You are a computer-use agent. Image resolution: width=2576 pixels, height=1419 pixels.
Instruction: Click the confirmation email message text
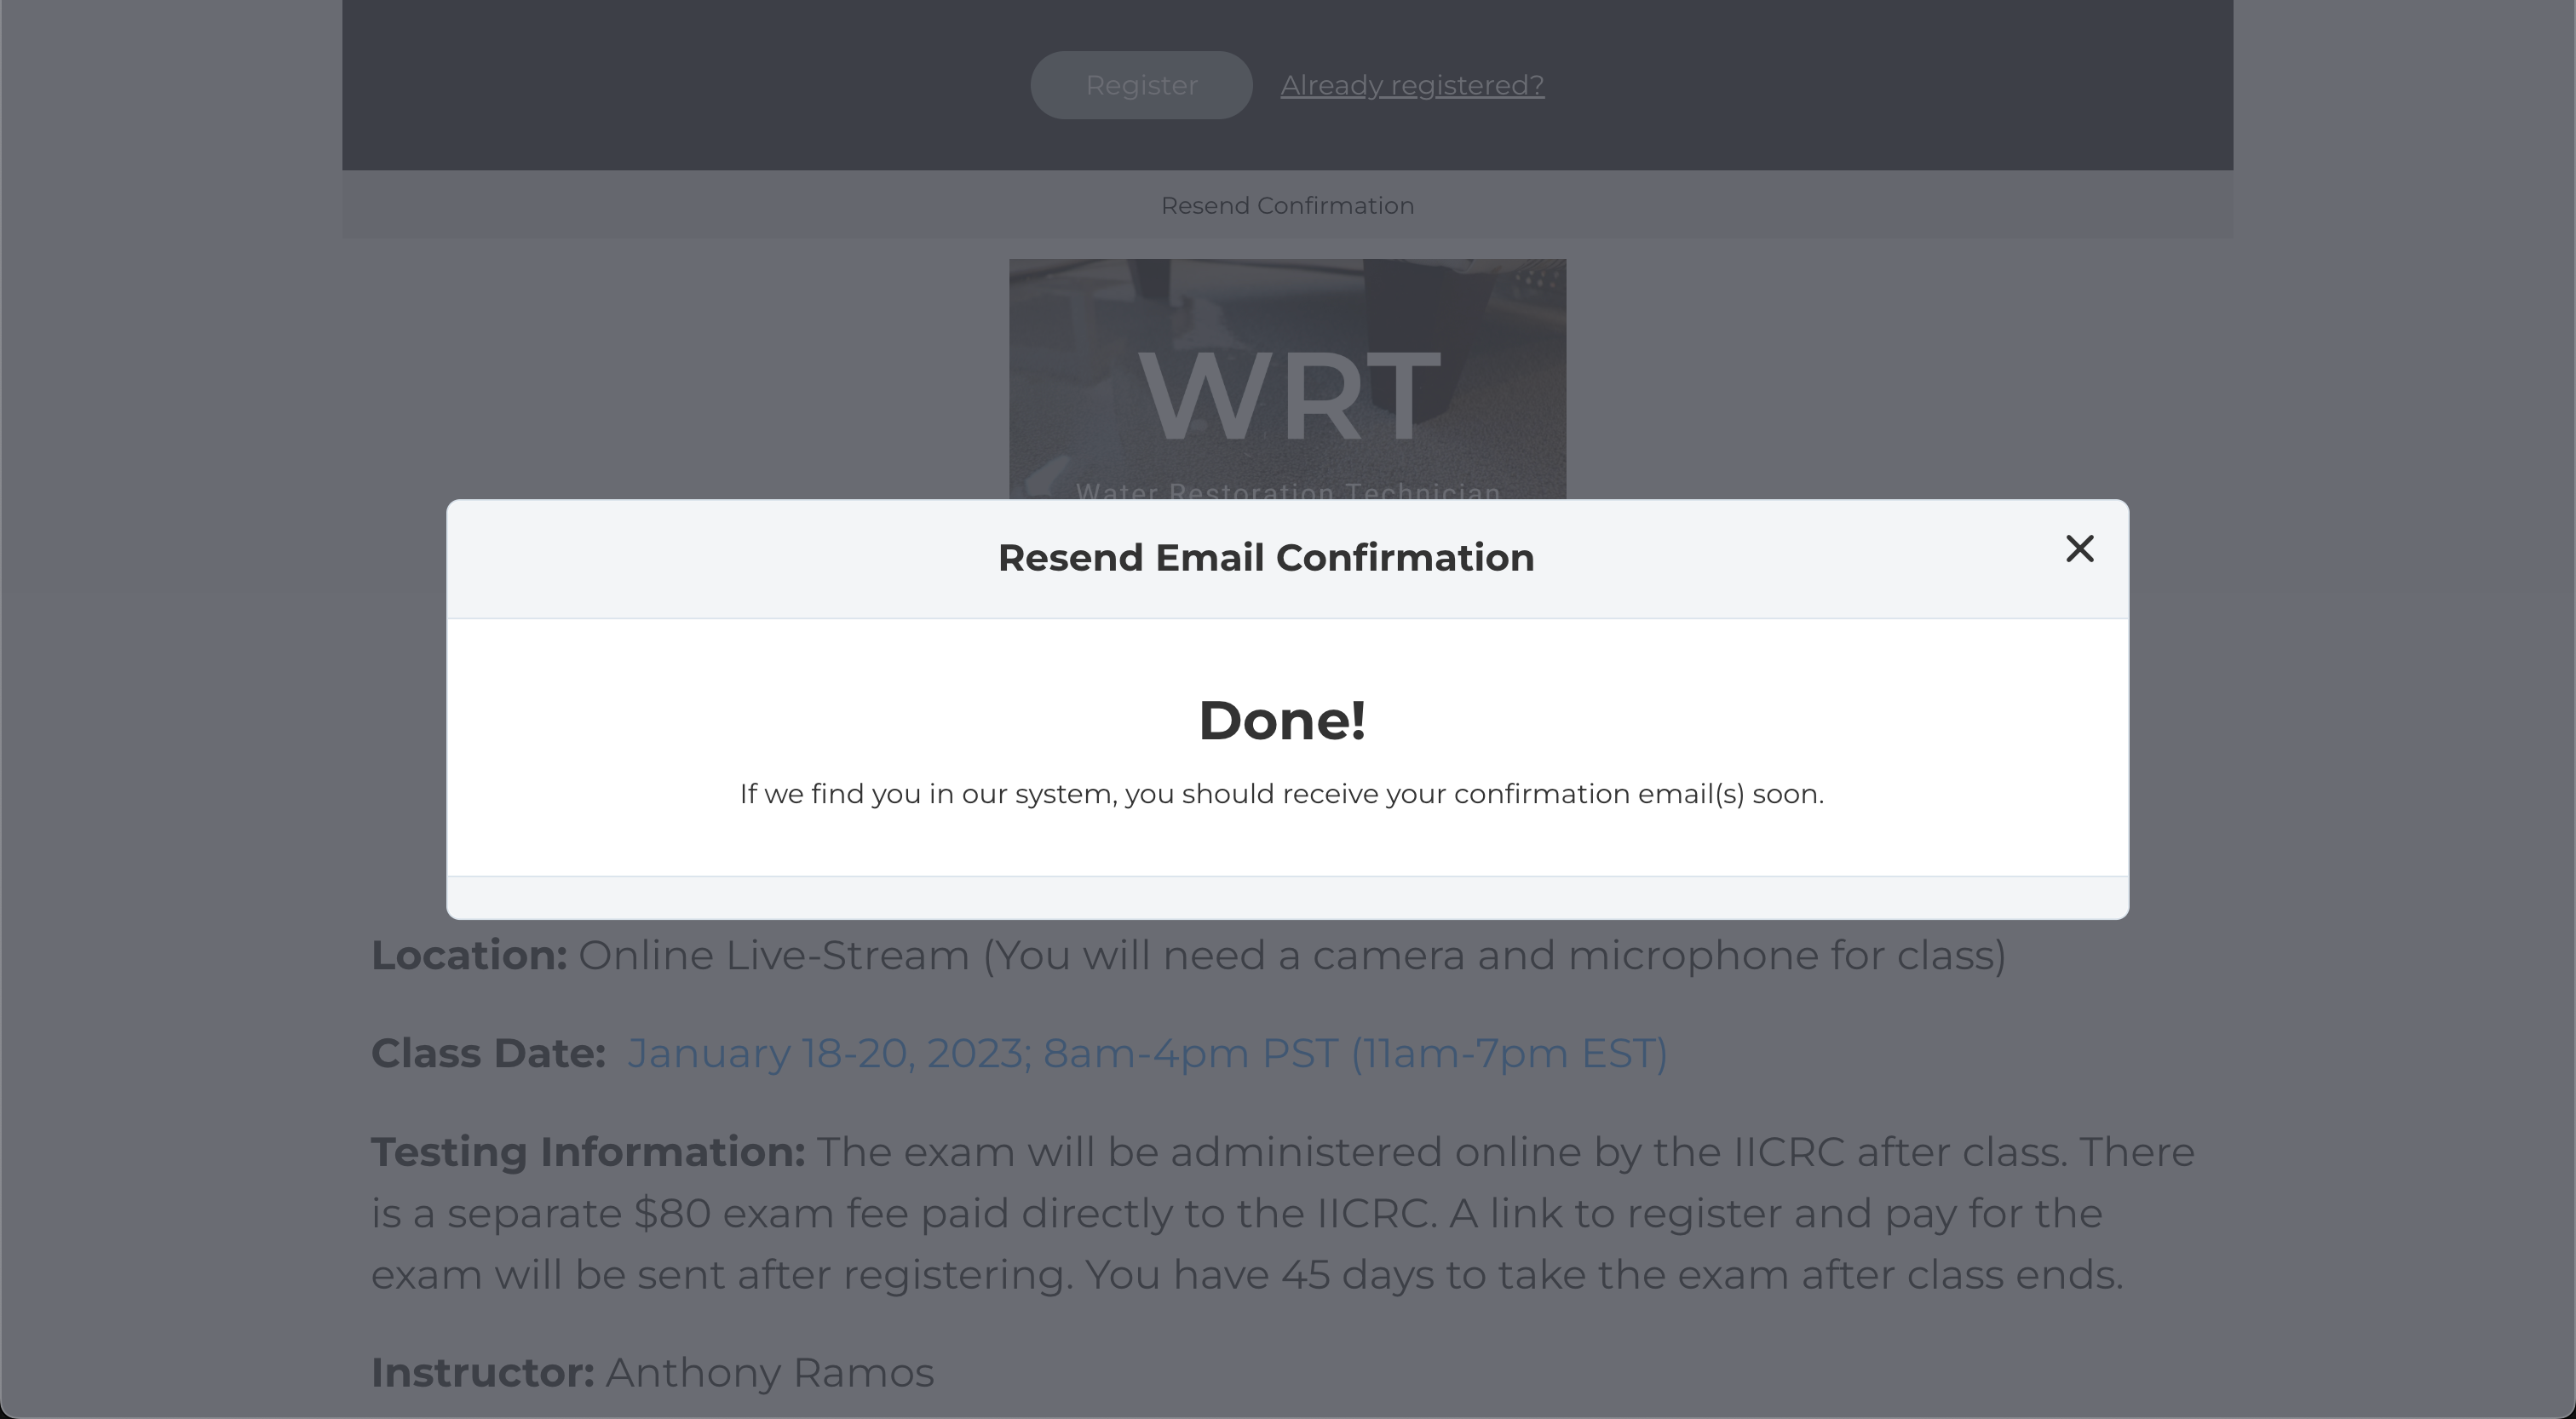coord(1281,794)
